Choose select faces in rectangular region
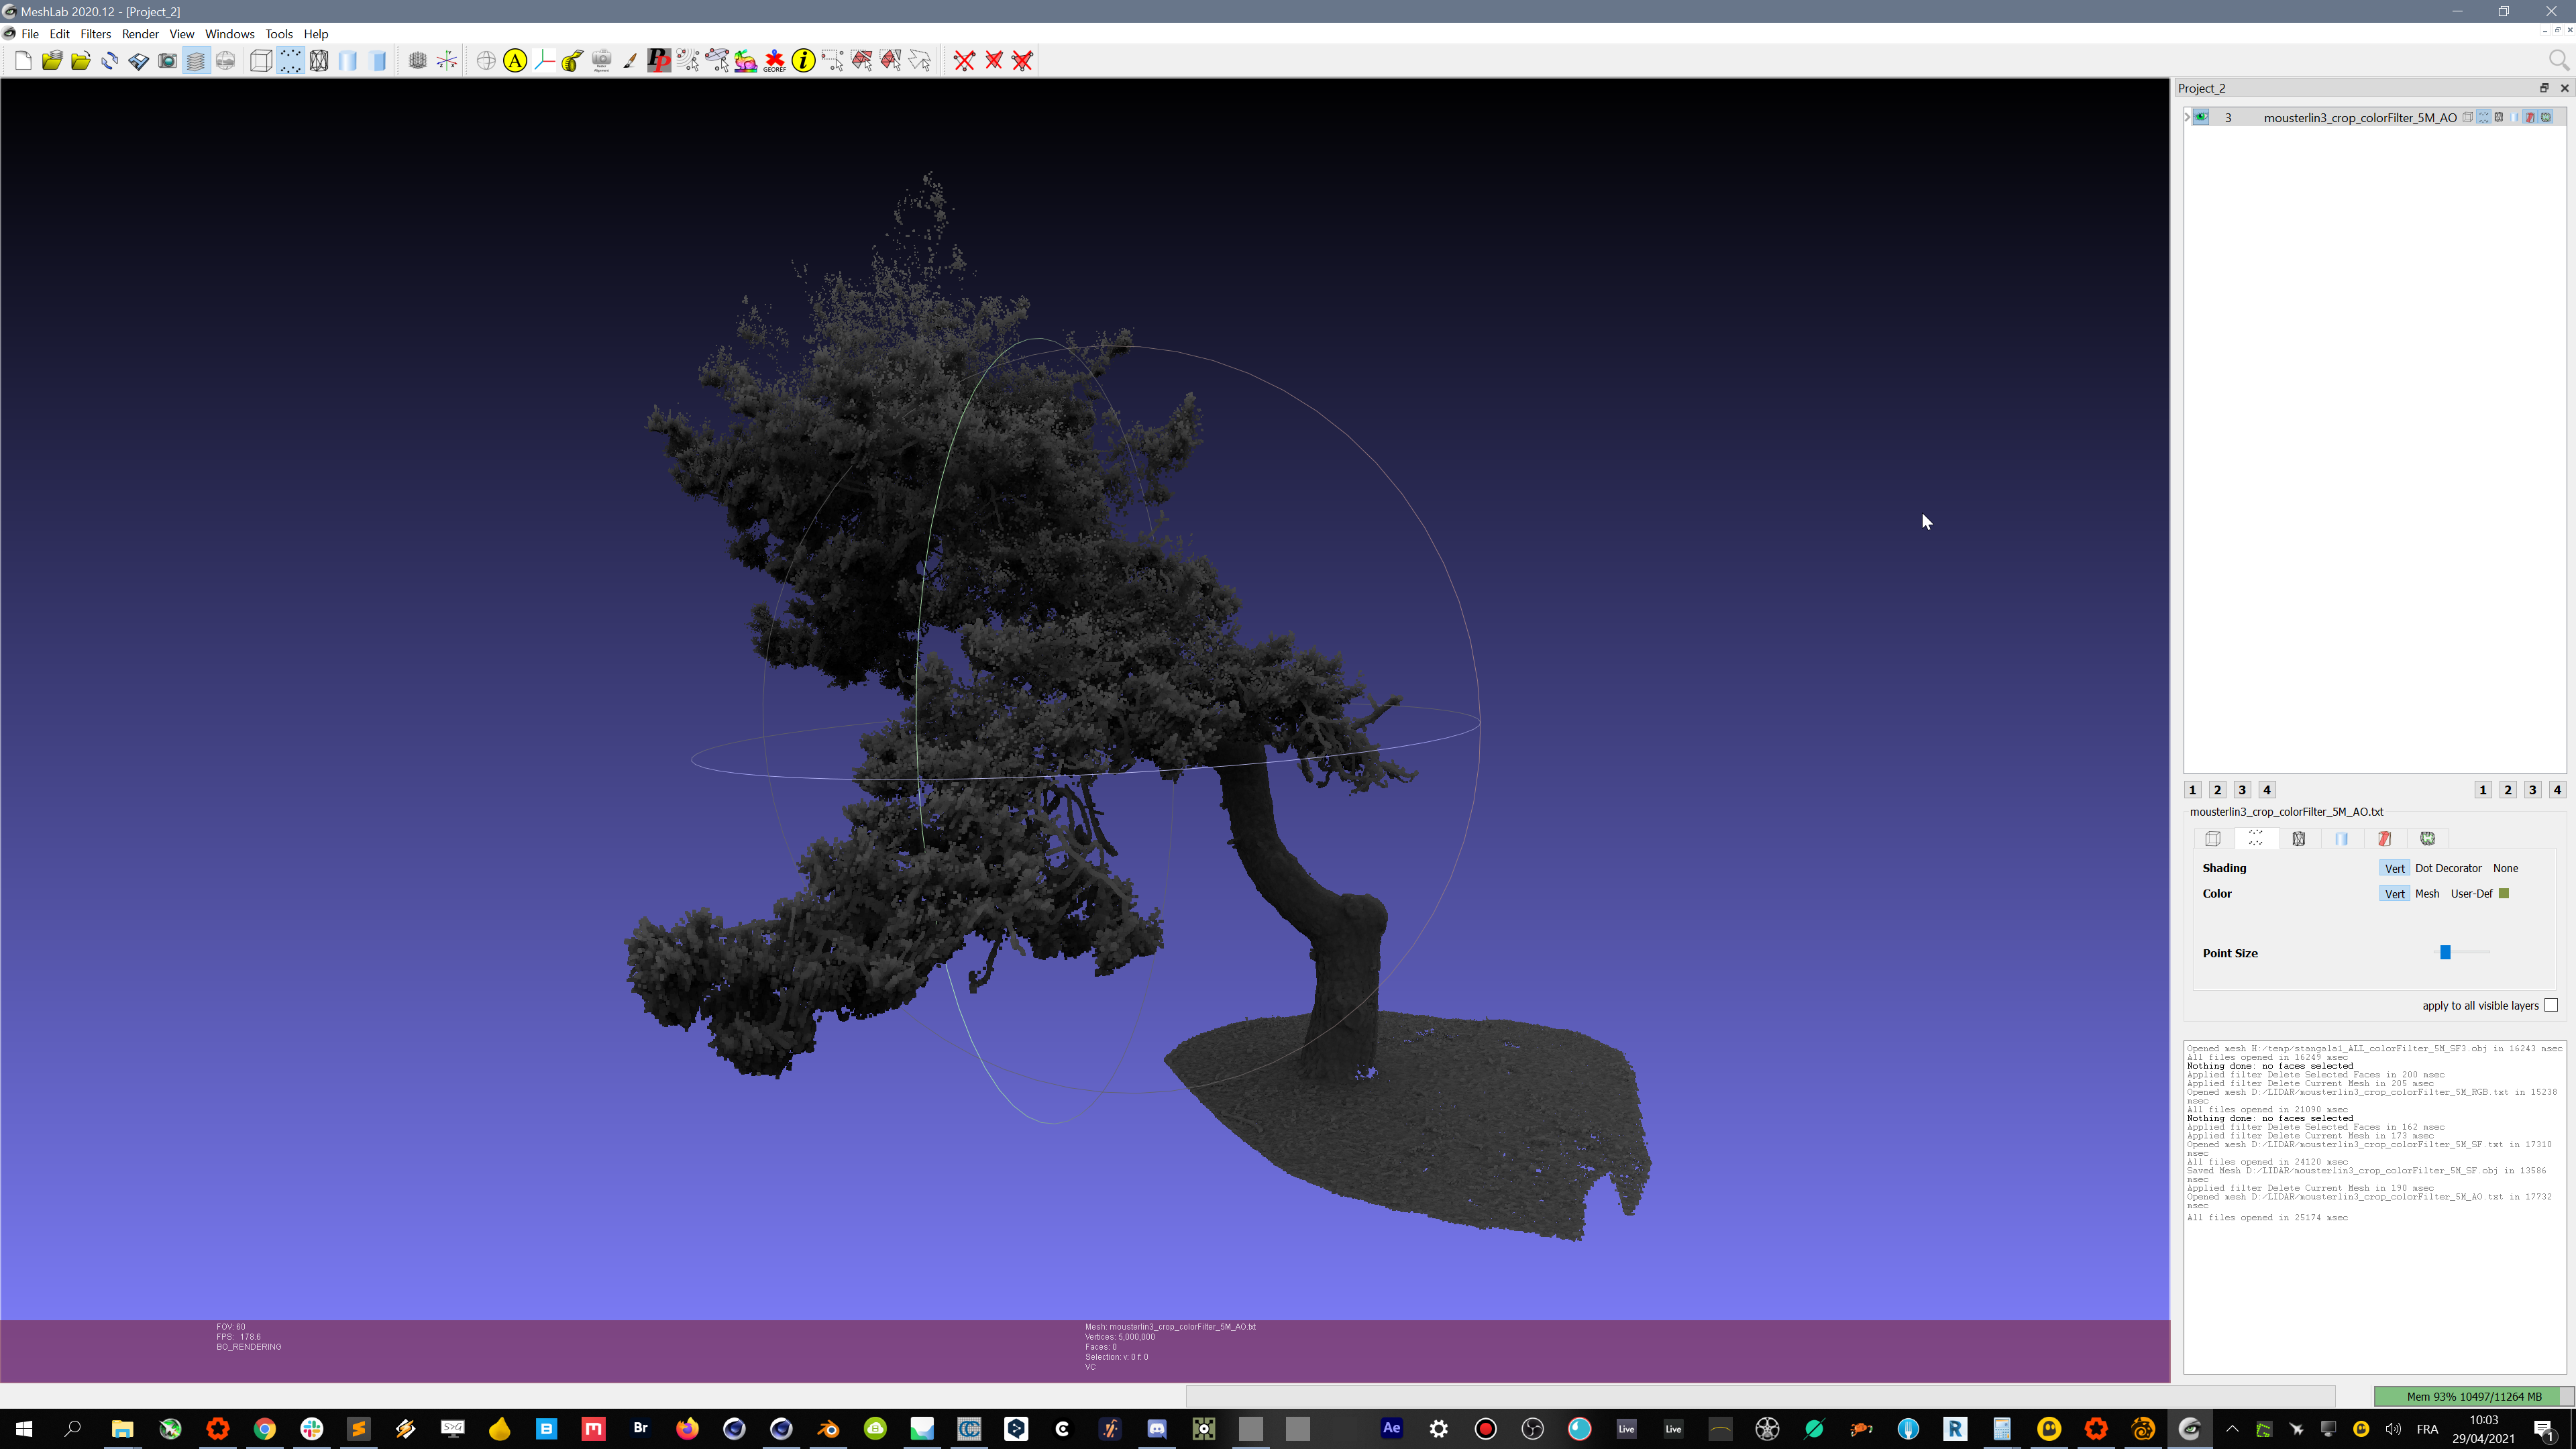Screen dimensions: 2576x1449 tap(862, 61)
